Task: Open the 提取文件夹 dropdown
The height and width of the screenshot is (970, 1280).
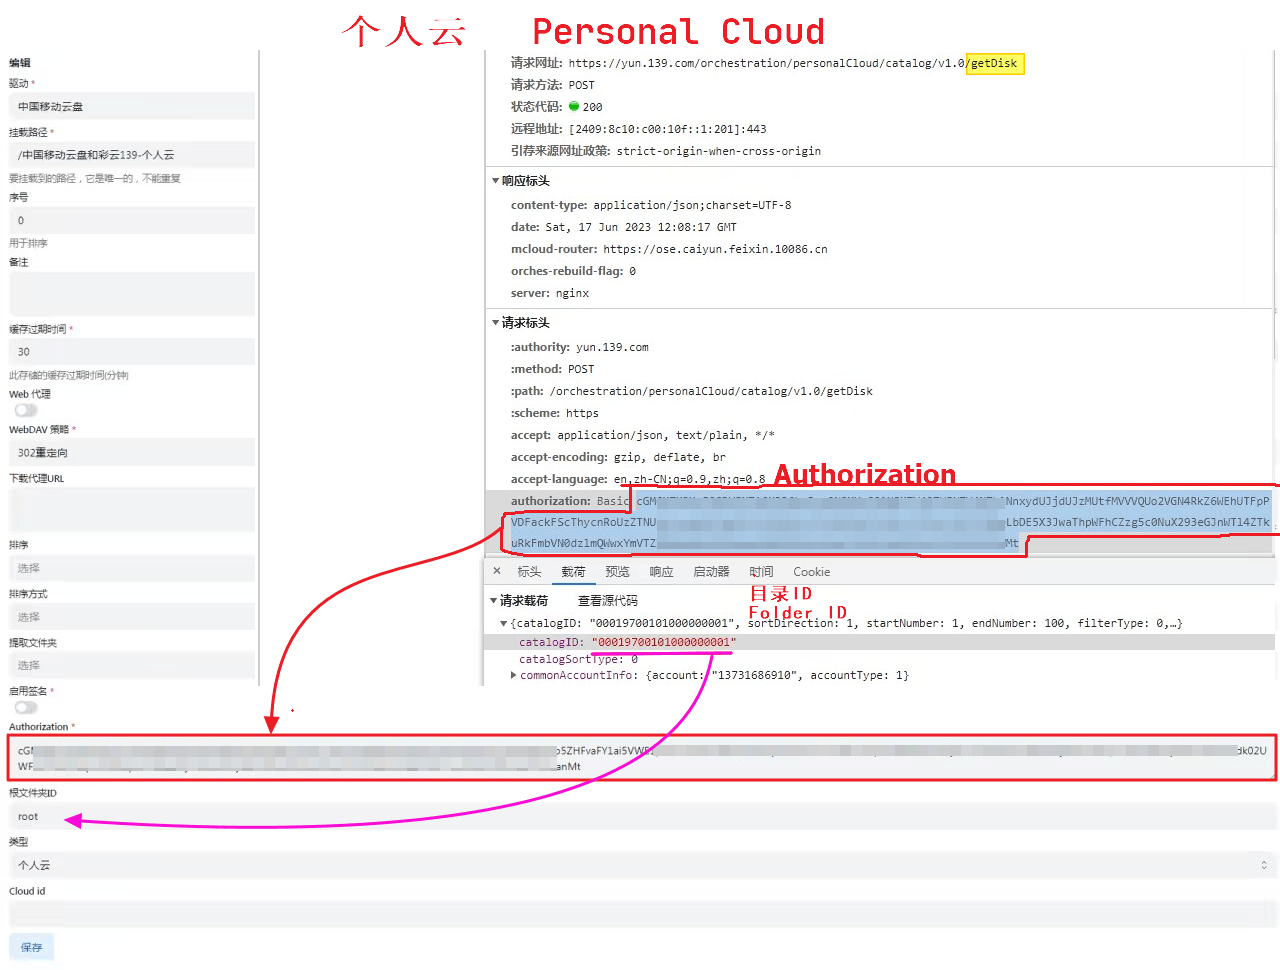Action: click(132, 665)
